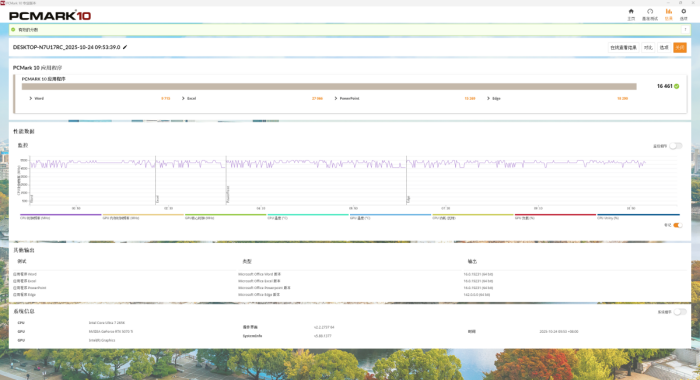Click the Edge marker line on the monitoring chart
Screen dimensions: 700x380
pyautogui.click(x=407, y=180)
